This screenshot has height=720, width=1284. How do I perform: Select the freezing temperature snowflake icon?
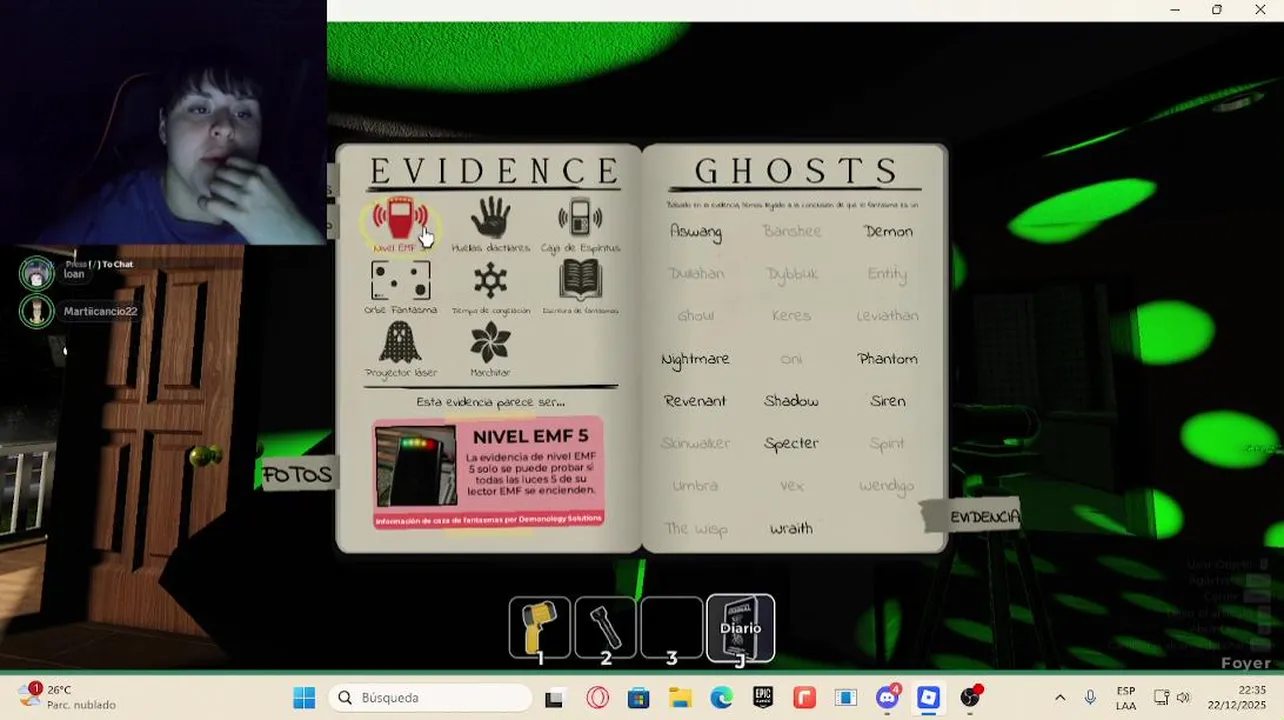tap(490, 282)
